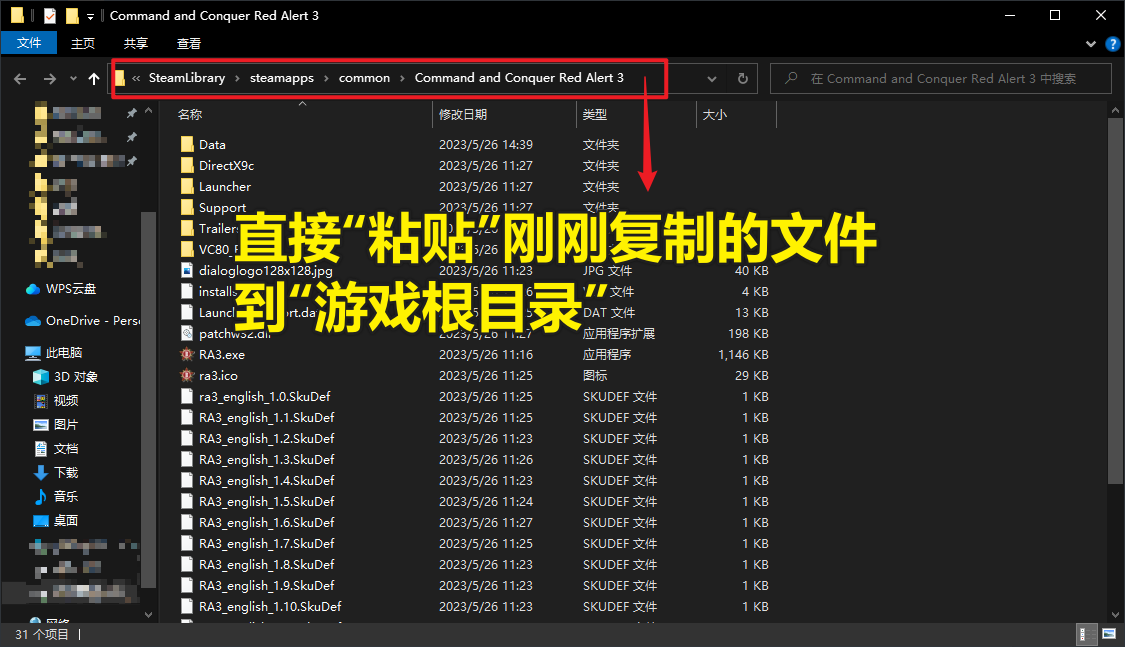Open WPS云盘 in the navigation pane
Image resolution: width=1125 pixels, height=647 pixels.
(70, 289)
